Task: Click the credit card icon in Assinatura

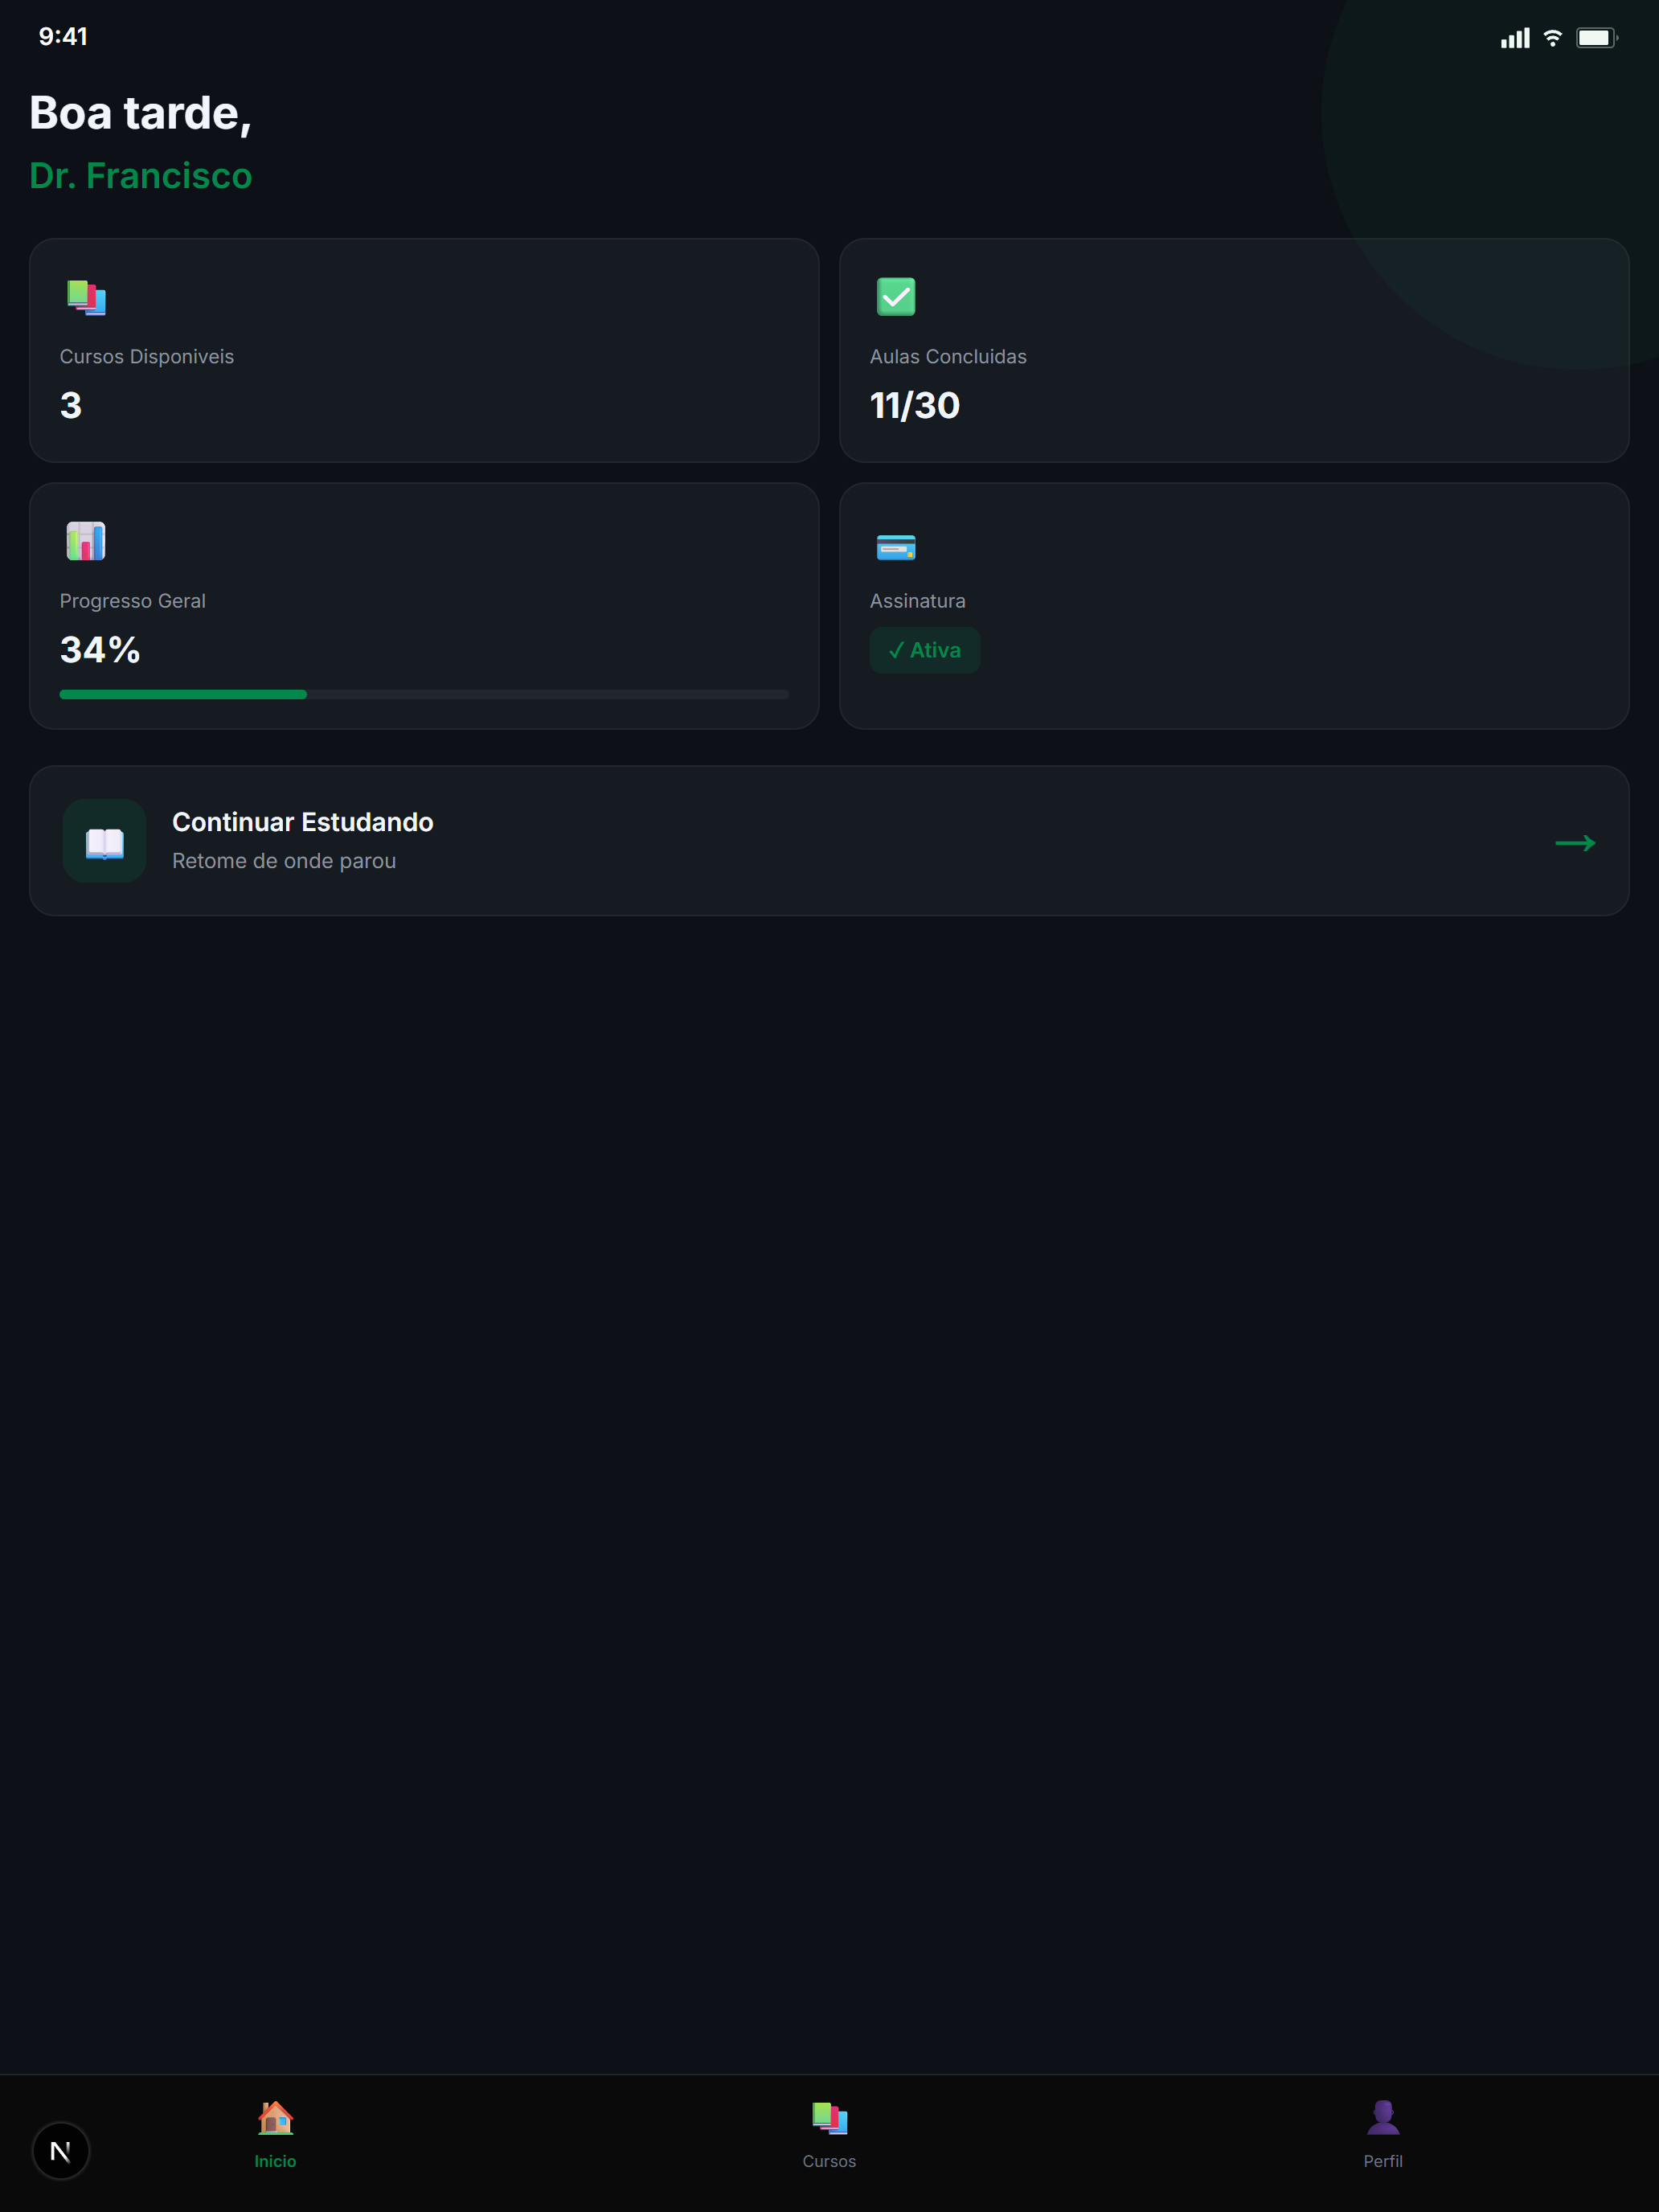Action: 895,547
